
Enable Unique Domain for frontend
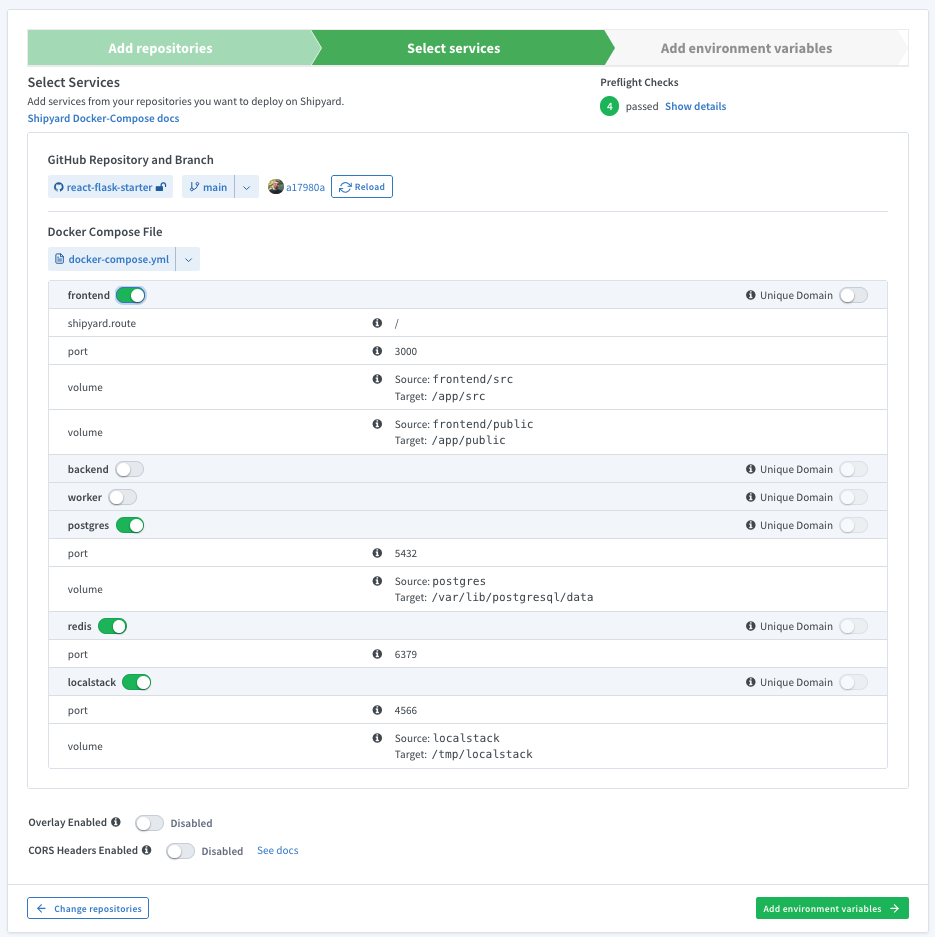pyautogui.click(x=854, y=295)
